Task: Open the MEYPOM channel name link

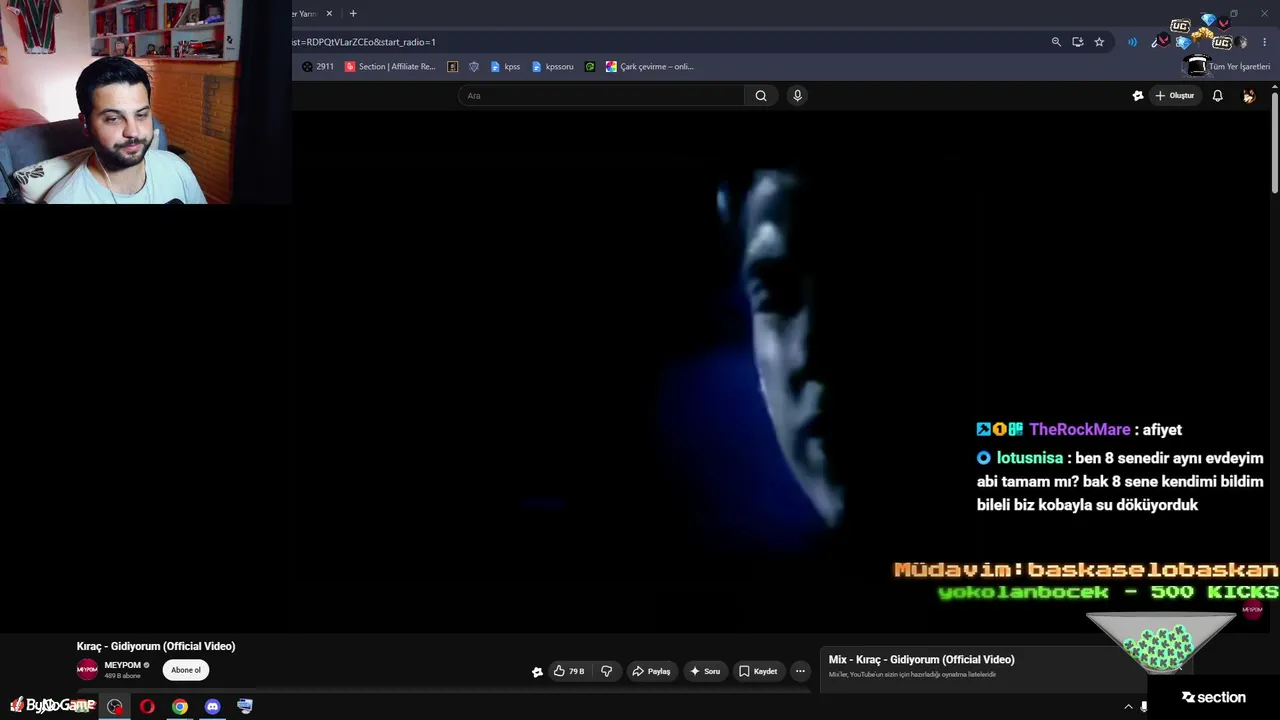Action: tap(123, 665)
